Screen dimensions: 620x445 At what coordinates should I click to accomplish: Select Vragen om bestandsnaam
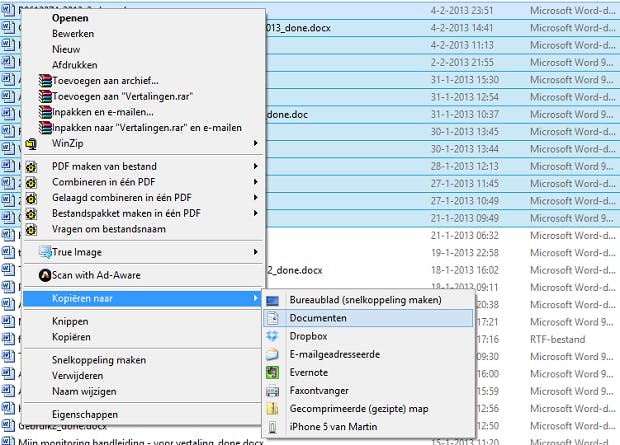tap(109, 229)
